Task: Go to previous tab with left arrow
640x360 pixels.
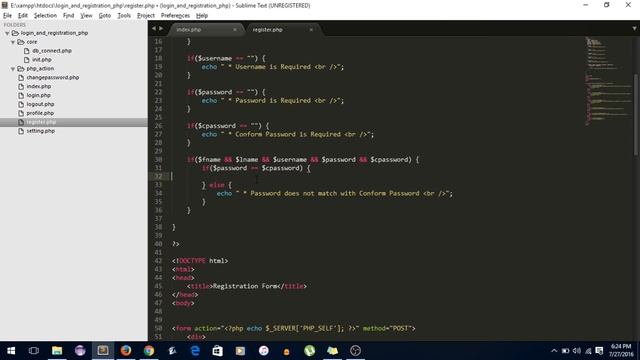Action: (153, 29)
